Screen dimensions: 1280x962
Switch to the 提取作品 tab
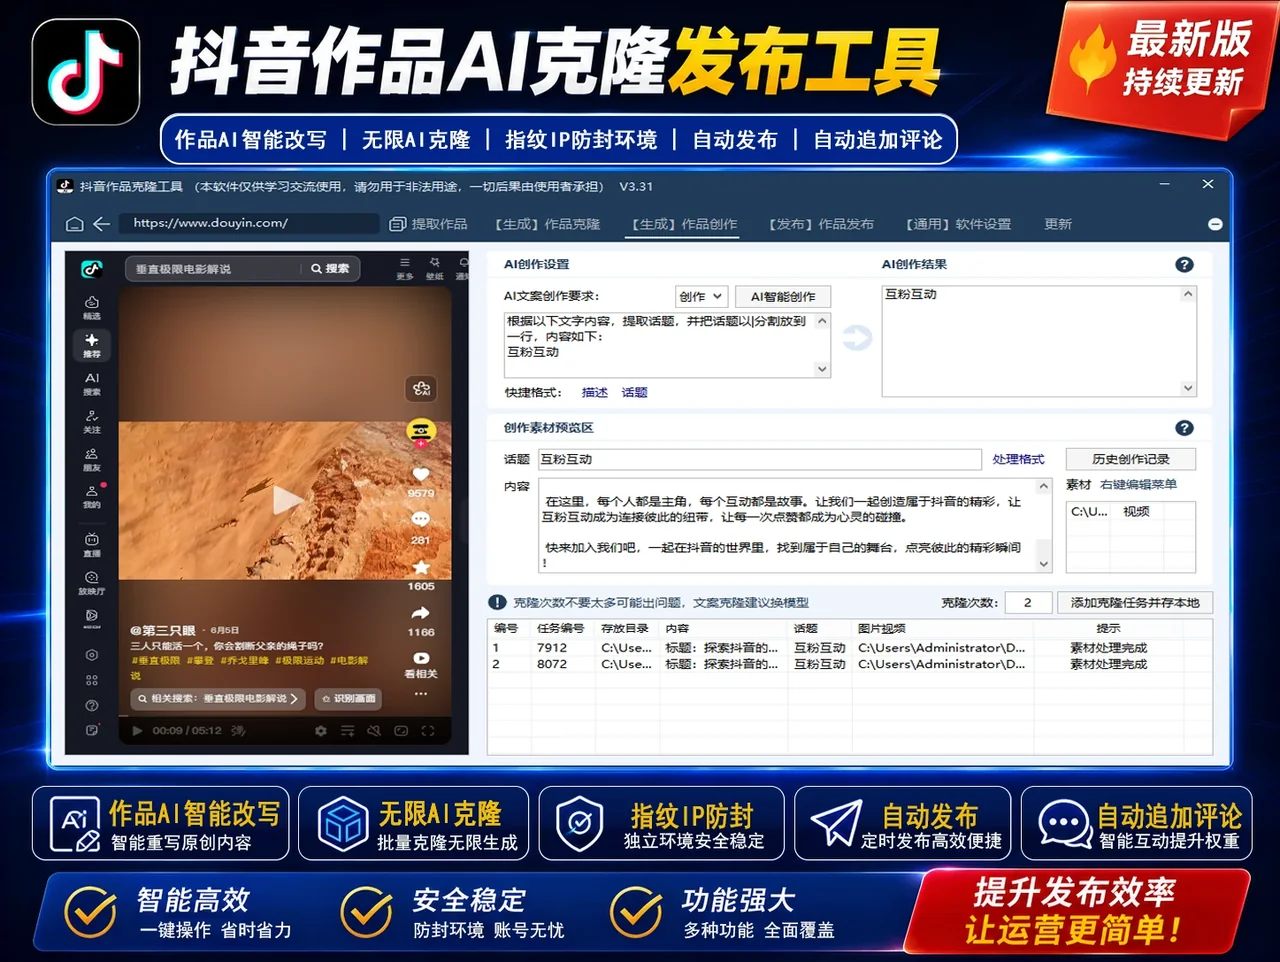tap(429, 224)
